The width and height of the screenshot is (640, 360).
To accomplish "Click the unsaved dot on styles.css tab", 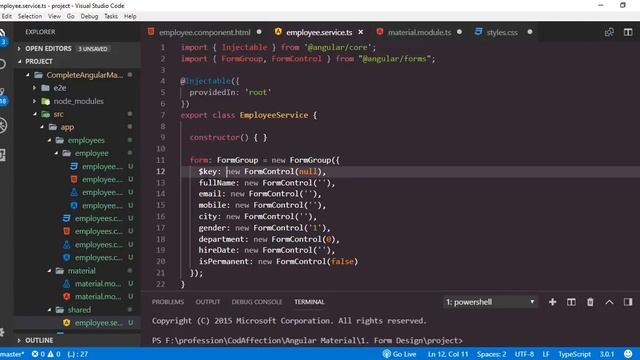I will click(x=530, y=32).
